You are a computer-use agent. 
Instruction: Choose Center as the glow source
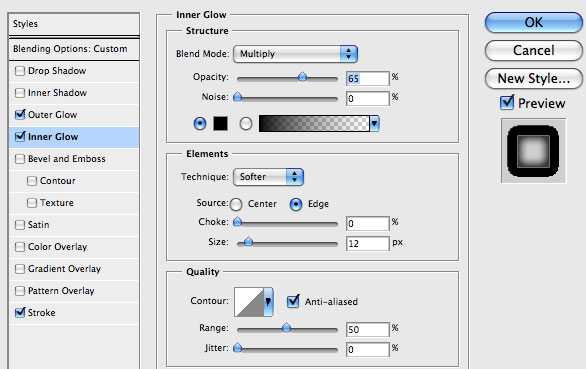236,204
